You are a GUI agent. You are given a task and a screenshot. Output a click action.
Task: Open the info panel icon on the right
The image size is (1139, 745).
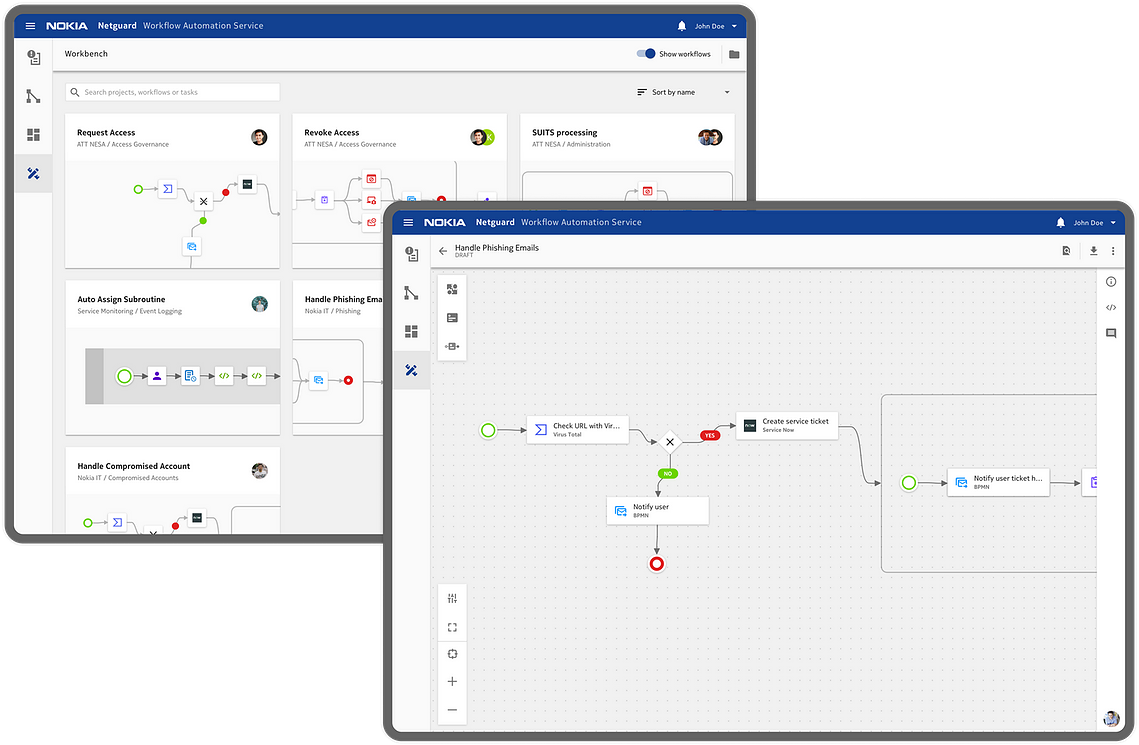[x=1111, y=282]
